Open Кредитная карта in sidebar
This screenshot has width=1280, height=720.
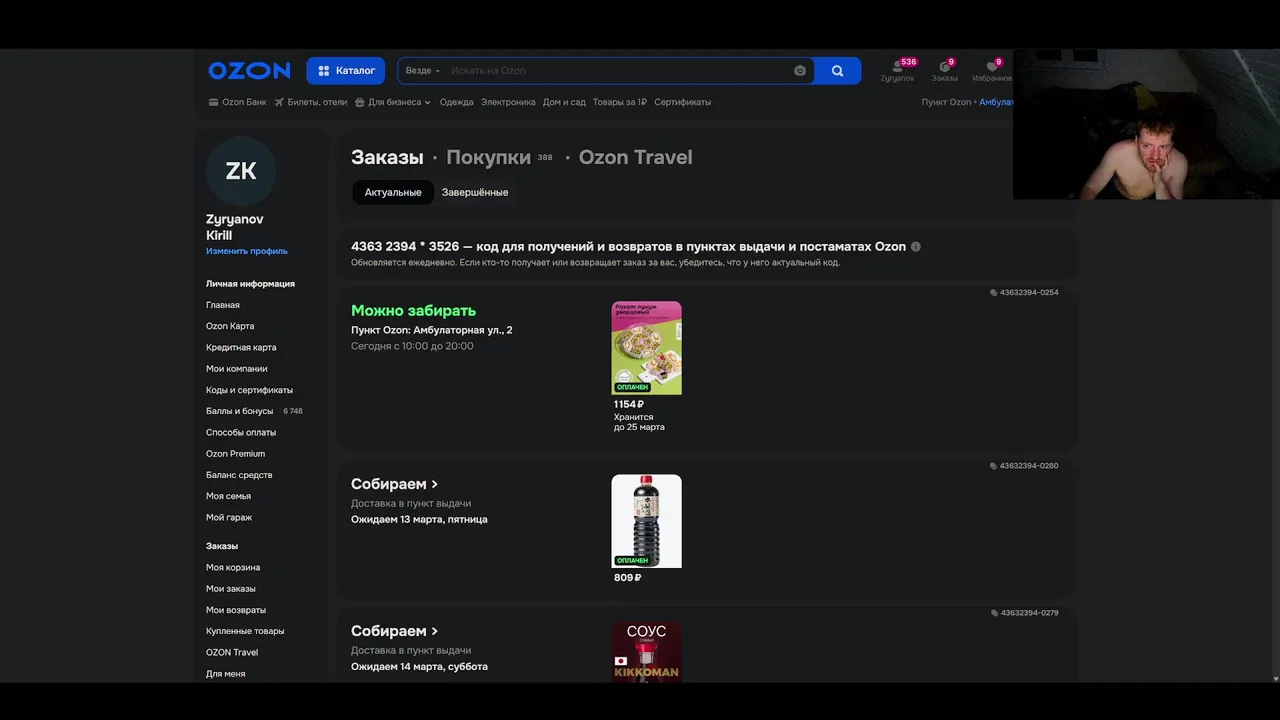pos(241,347)
